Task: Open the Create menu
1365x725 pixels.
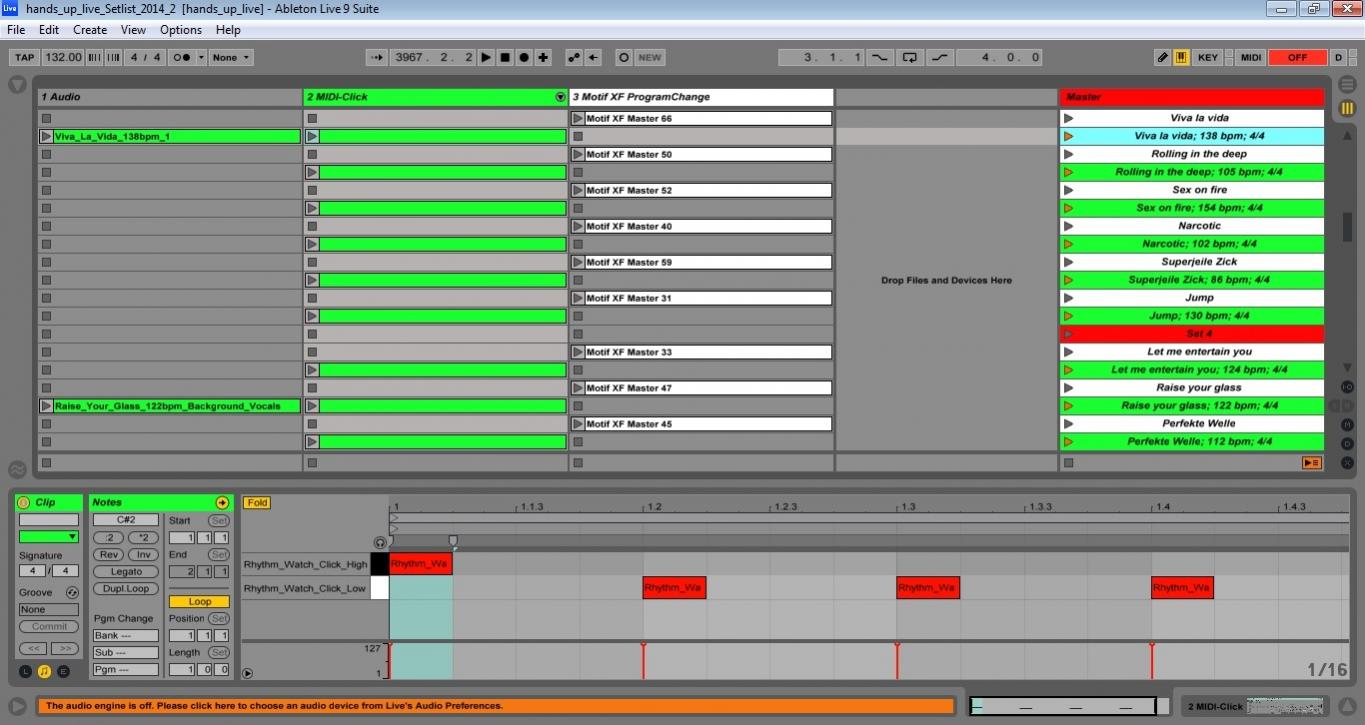Action: 90,30
